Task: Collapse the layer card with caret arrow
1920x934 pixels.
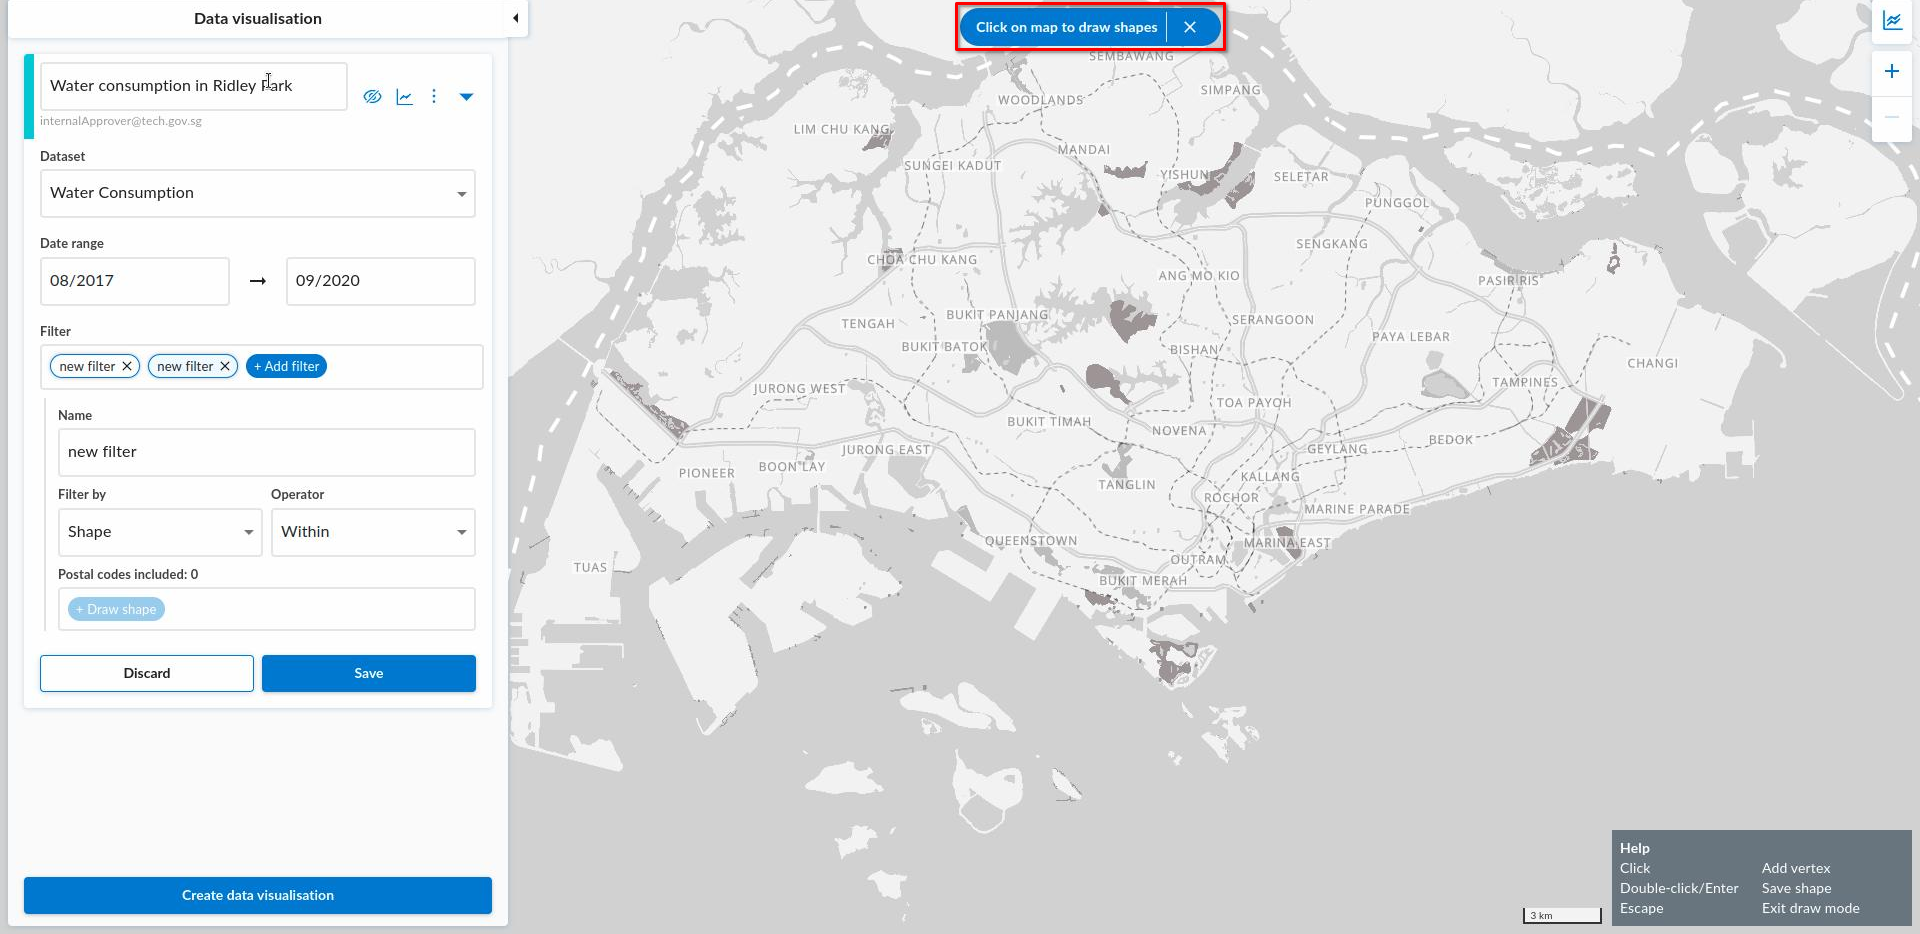Action: 466,97
